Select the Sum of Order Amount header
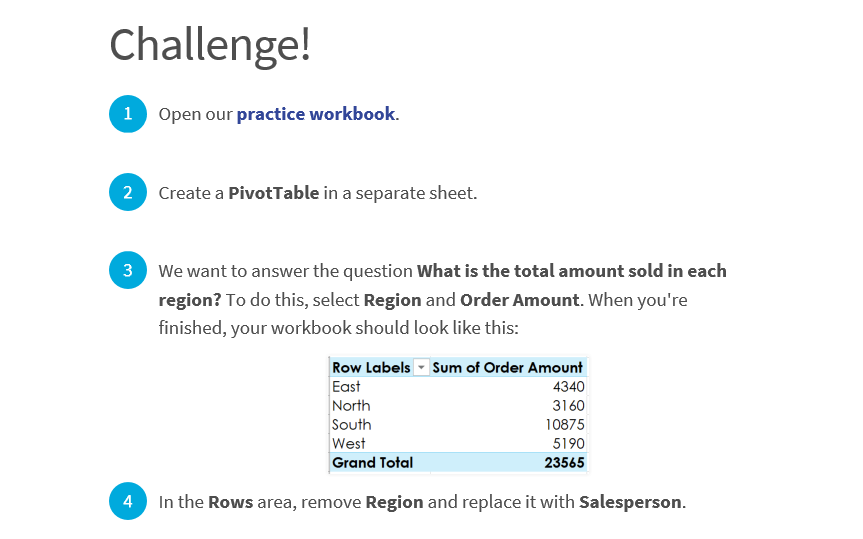The height and width of the screenshot is (539, 863). click(x=507, y=367)
